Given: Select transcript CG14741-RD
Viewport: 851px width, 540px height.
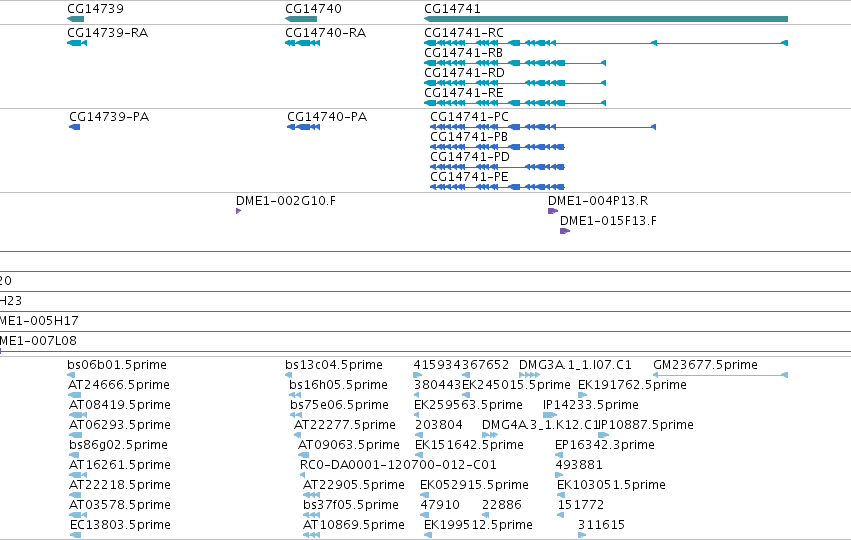Looking at the screenshot, I should point(465,73).
